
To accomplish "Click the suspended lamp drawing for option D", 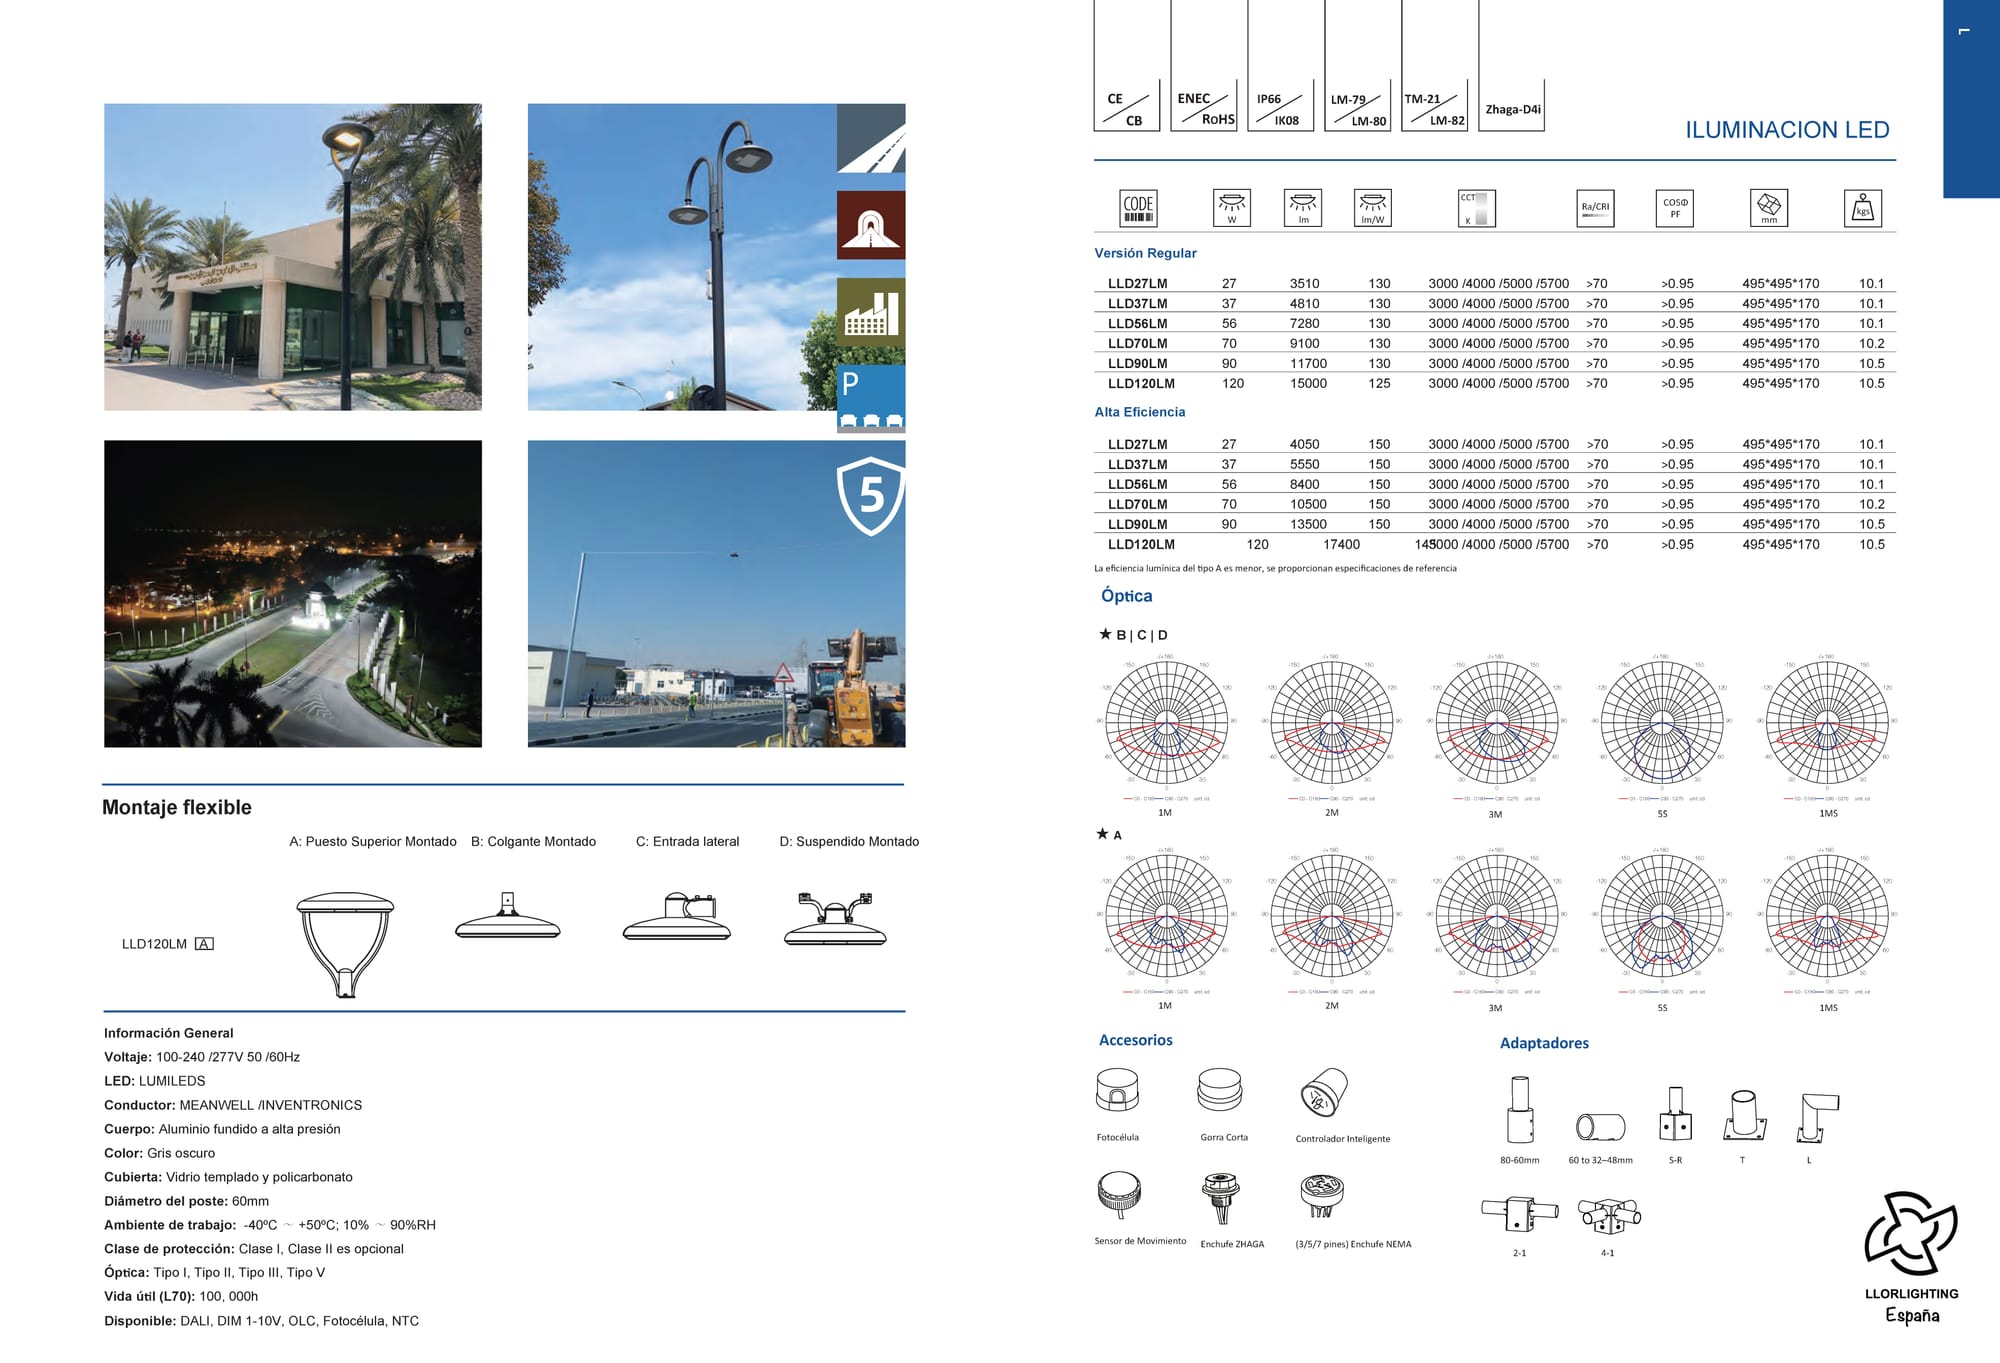I will [x=835, y=918].
